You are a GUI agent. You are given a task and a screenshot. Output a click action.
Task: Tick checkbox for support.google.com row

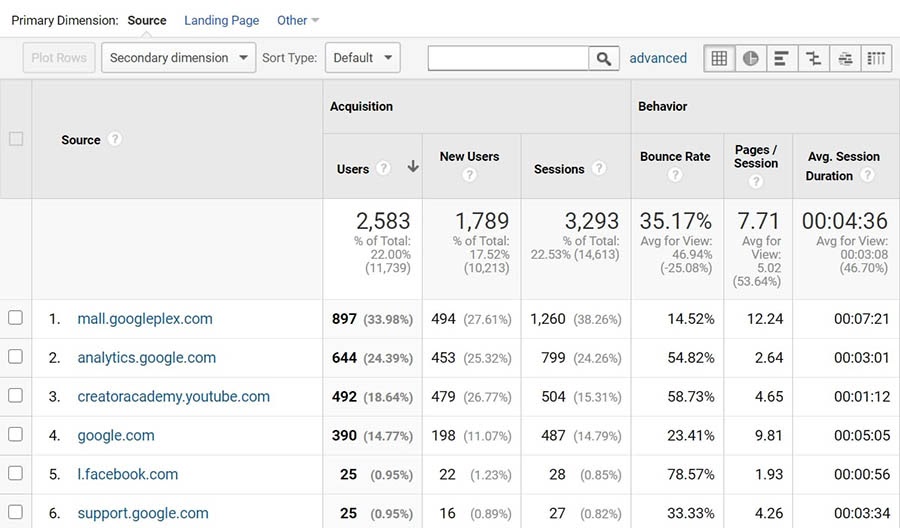[x=15, y=513]
